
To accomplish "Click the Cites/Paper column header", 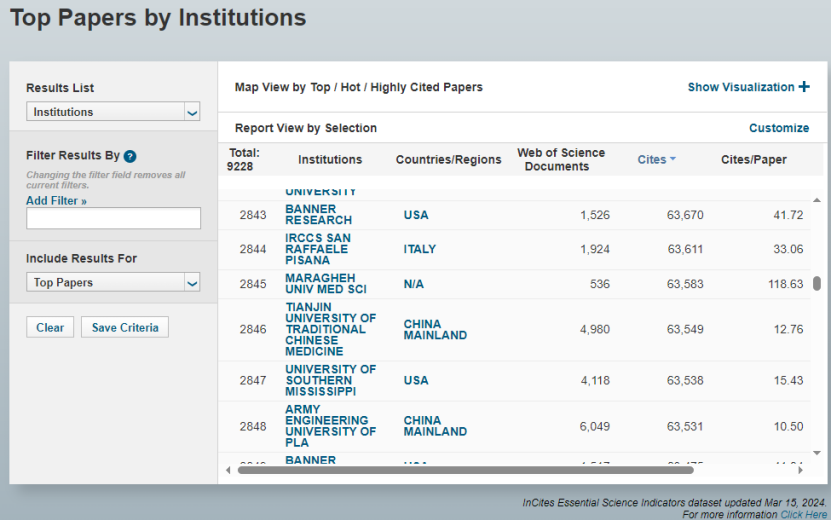I will [x=754, y=159].
